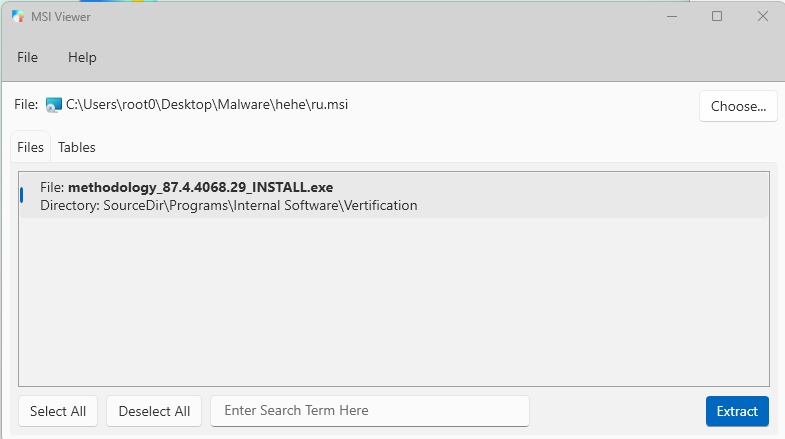Click the MSI Viewer app icon in title bar

18,17
